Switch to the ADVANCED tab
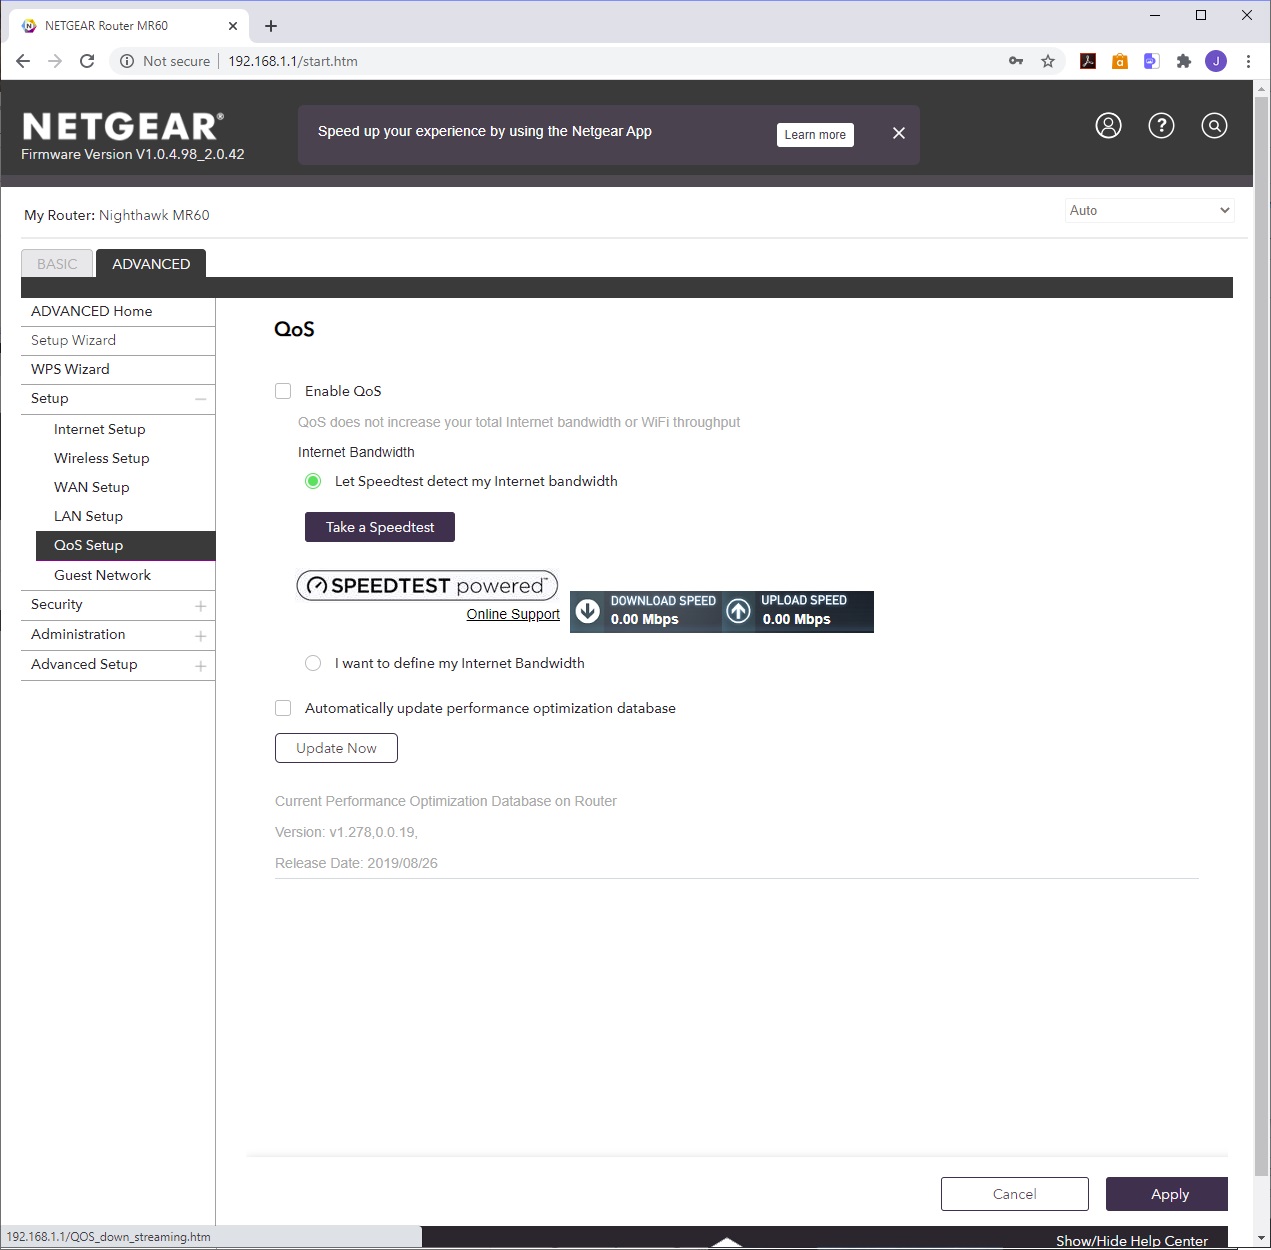This screenshot has width=1271, height=1250. [x=151, y=264]
